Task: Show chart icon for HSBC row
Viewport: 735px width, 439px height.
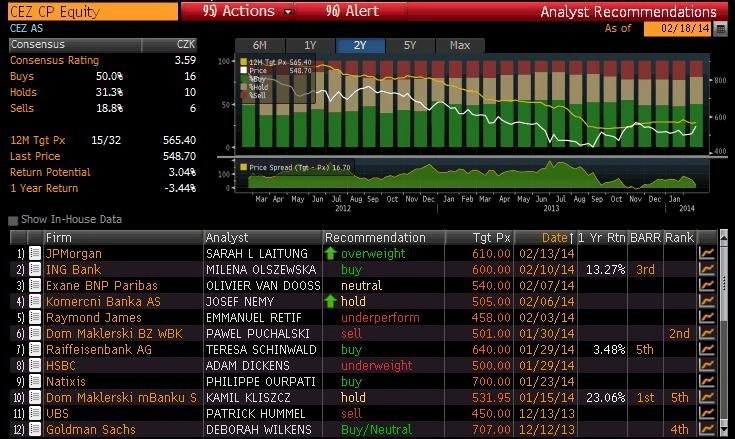Action: (x=707, y=365)
